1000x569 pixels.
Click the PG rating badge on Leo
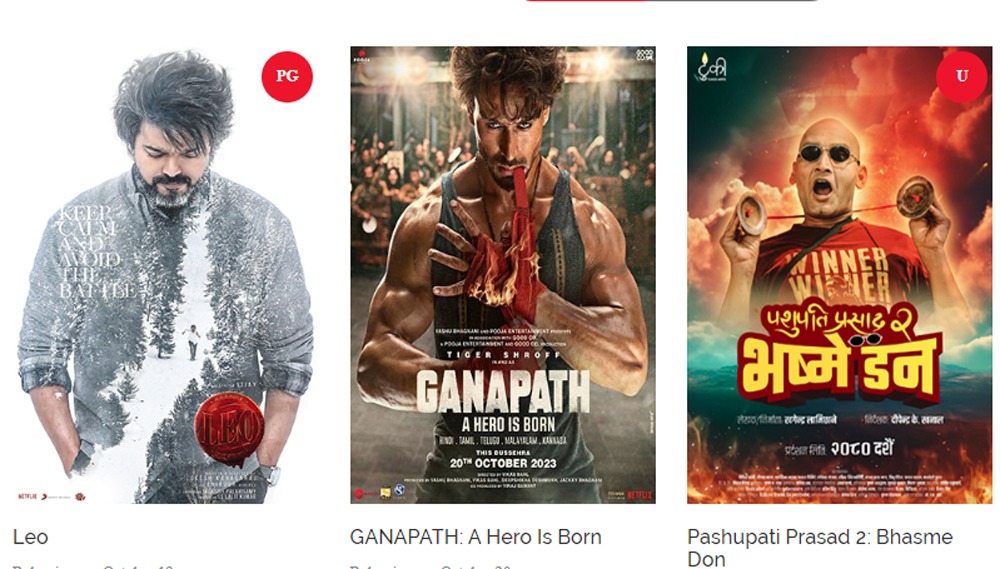point(287,77)
